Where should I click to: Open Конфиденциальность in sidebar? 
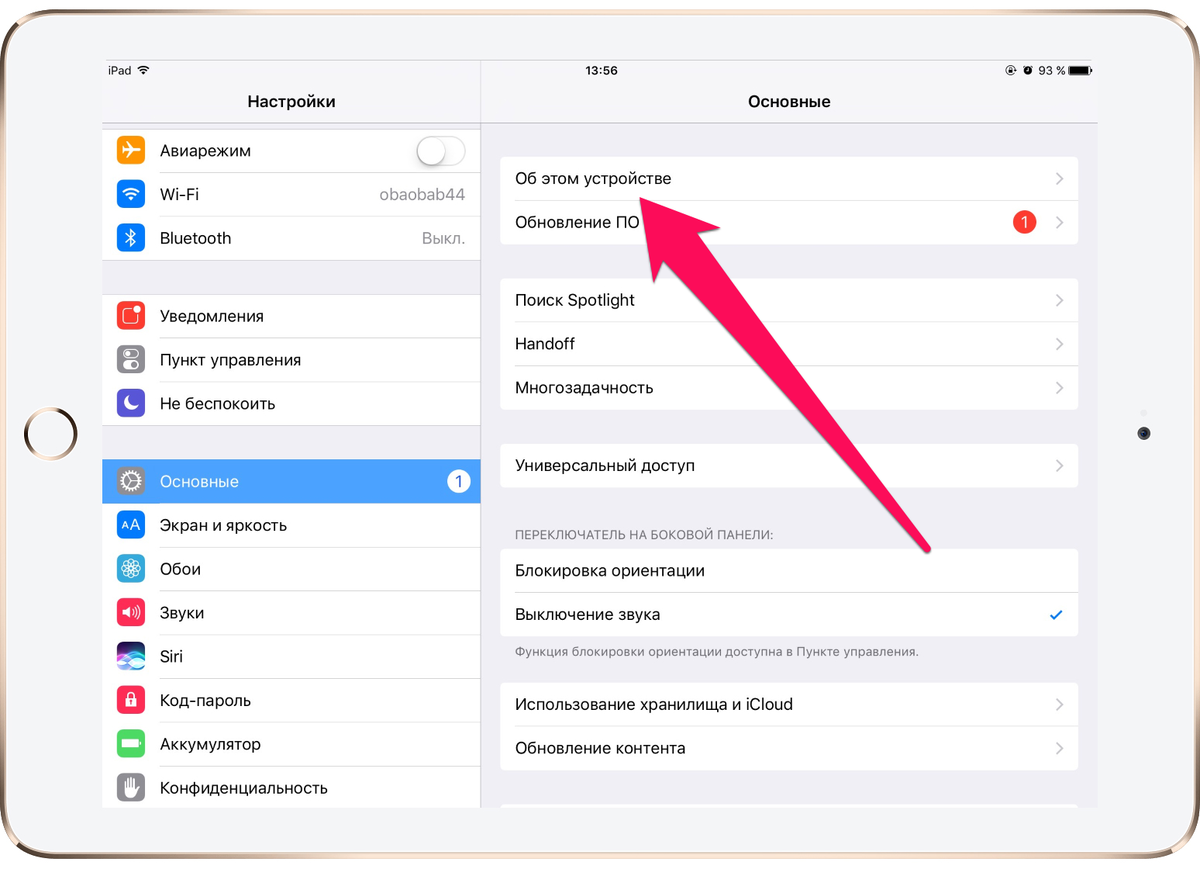(291, 788)
